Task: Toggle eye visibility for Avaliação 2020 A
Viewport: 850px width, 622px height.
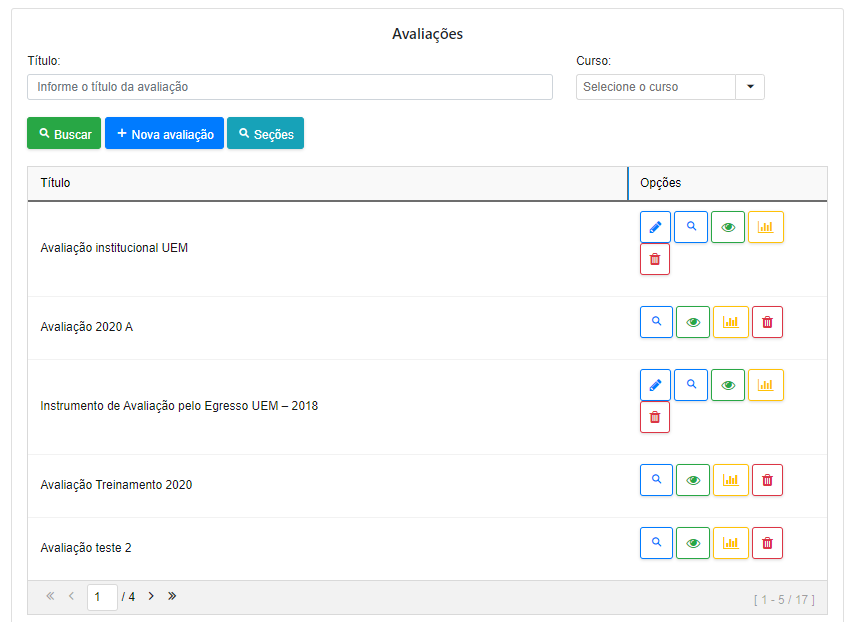Action: coord(693,322)
